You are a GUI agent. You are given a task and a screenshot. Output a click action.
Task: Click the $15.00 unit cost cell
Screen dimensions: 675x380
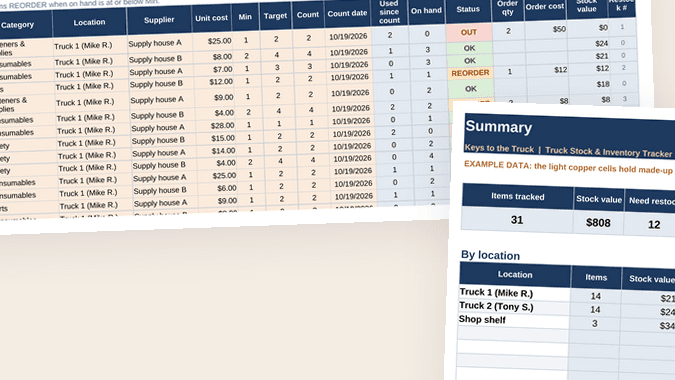(216, 138)
